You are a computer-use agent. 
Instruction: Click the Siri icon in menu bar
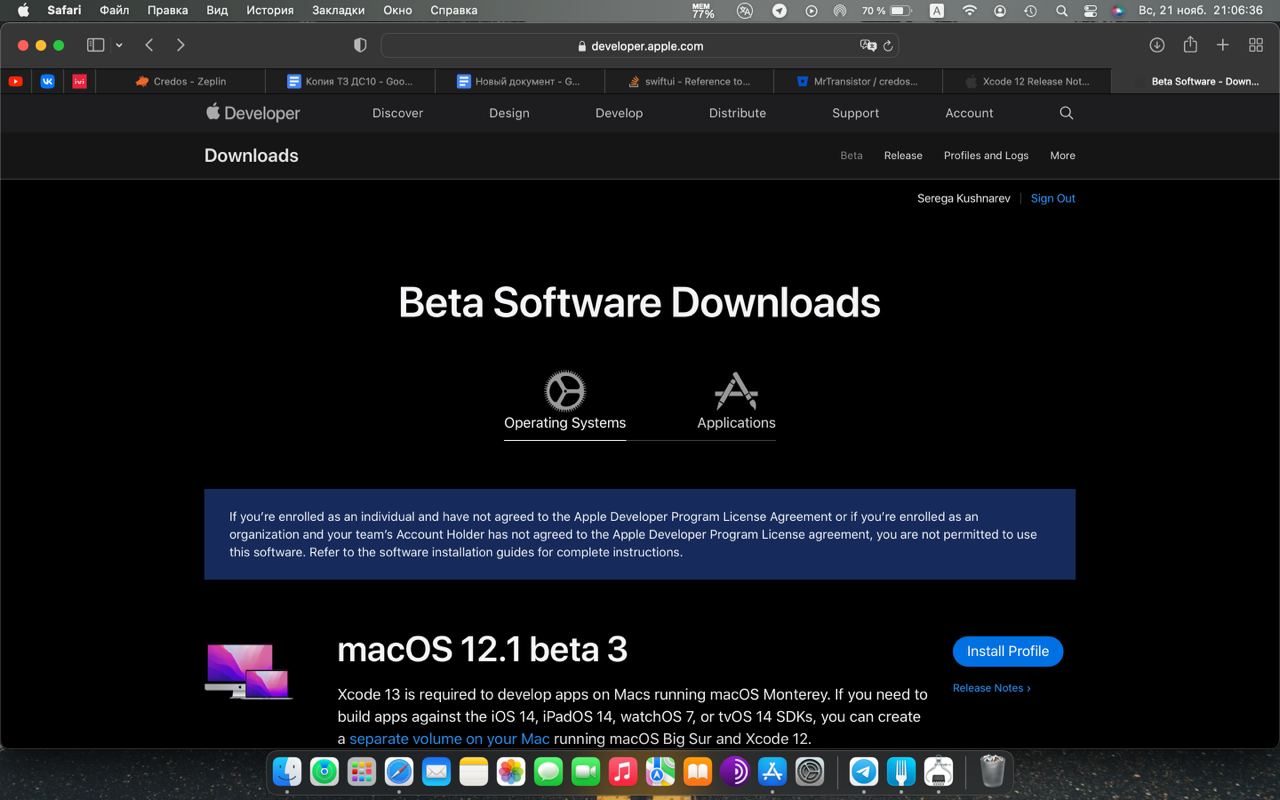point(1118,10)
